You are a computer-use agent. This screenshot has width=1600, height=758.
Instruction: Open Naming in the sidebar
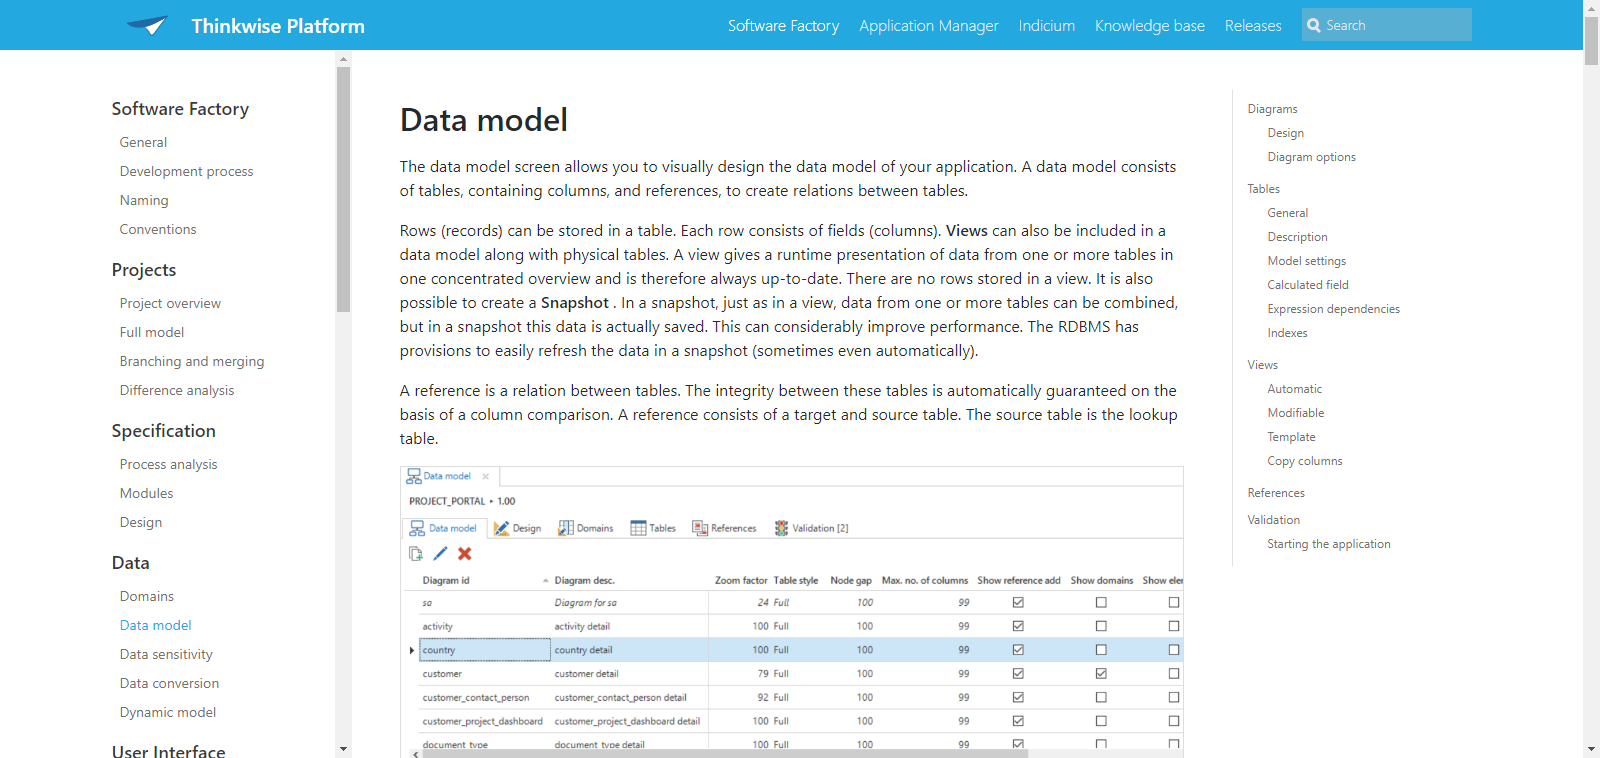(x=144, y=200)
